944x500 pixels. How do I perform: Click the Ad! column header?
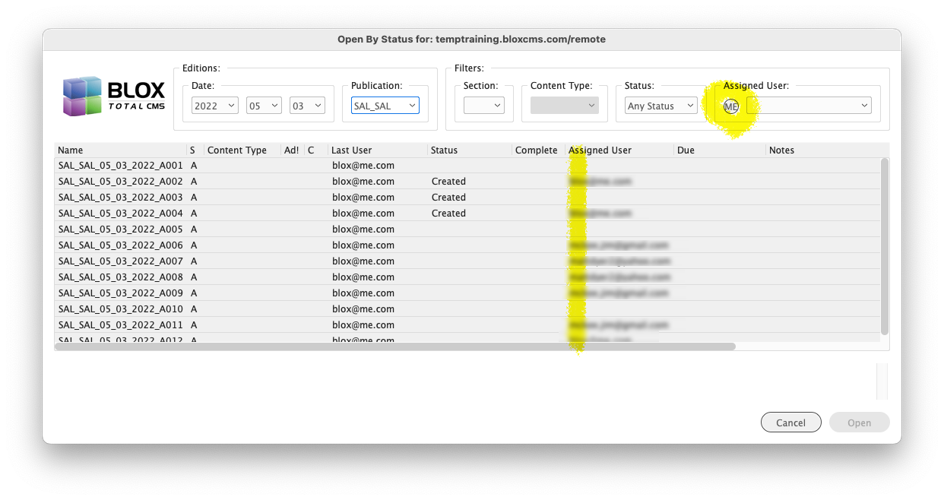pos(291,150)
